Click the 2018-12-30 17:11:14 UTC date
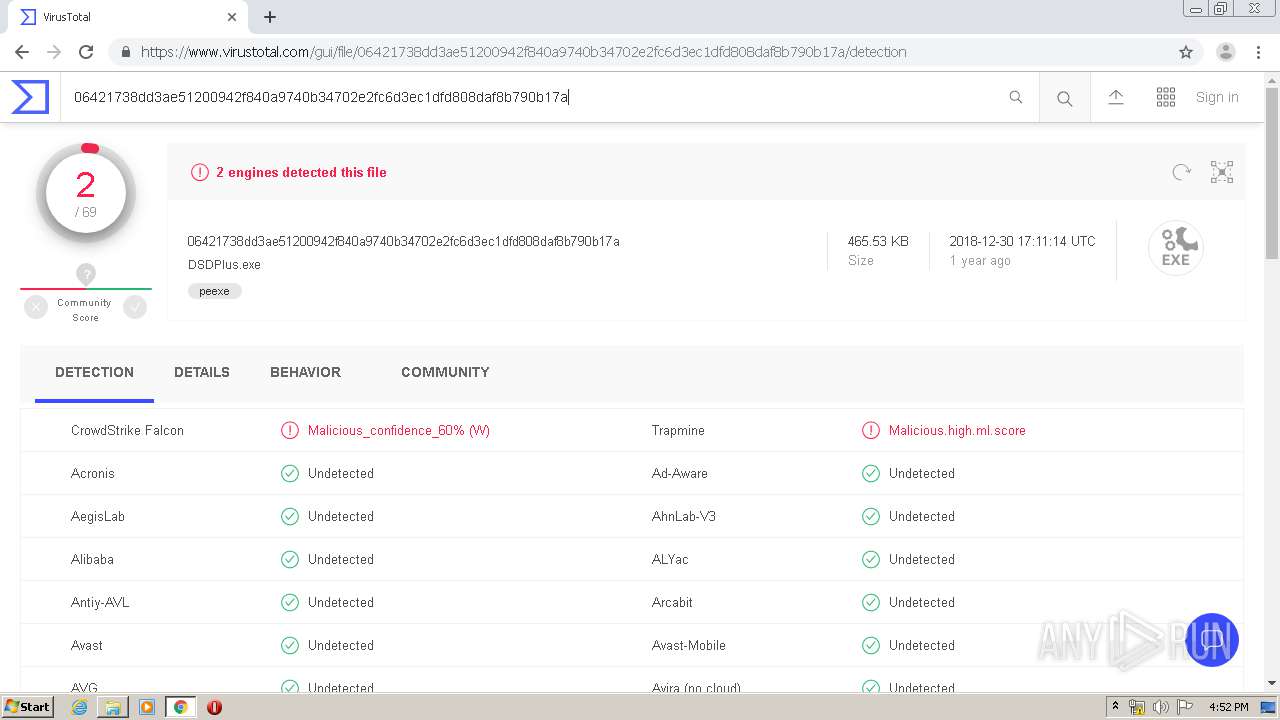This screenshot has width=1280, height=720. click(1022, 241)
